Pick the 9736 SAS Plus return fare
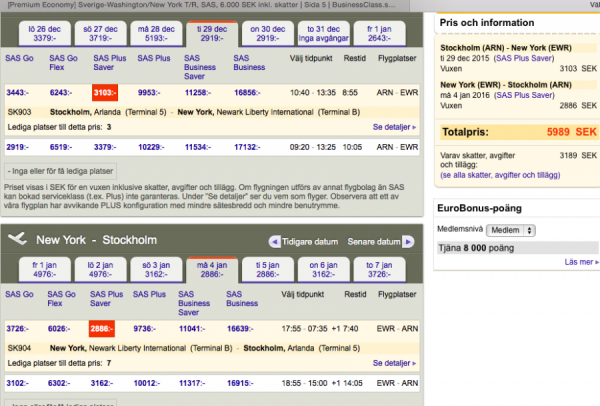The height and width of the screenshot is (406, 600). pyautogui.click(x=146, y=328)
